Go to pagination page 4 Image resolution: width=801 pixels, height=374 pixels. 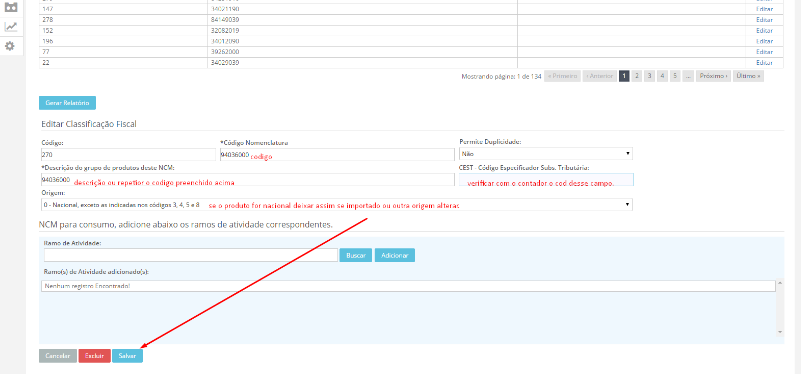pos(662,76)
